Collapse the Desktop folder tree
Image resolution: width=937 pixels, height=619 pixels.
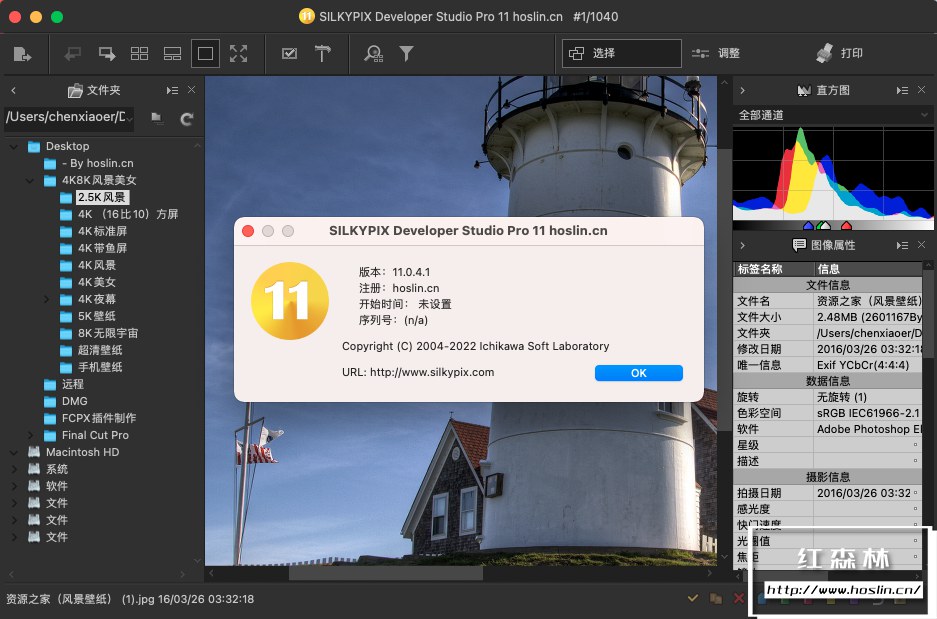(15, 147)
